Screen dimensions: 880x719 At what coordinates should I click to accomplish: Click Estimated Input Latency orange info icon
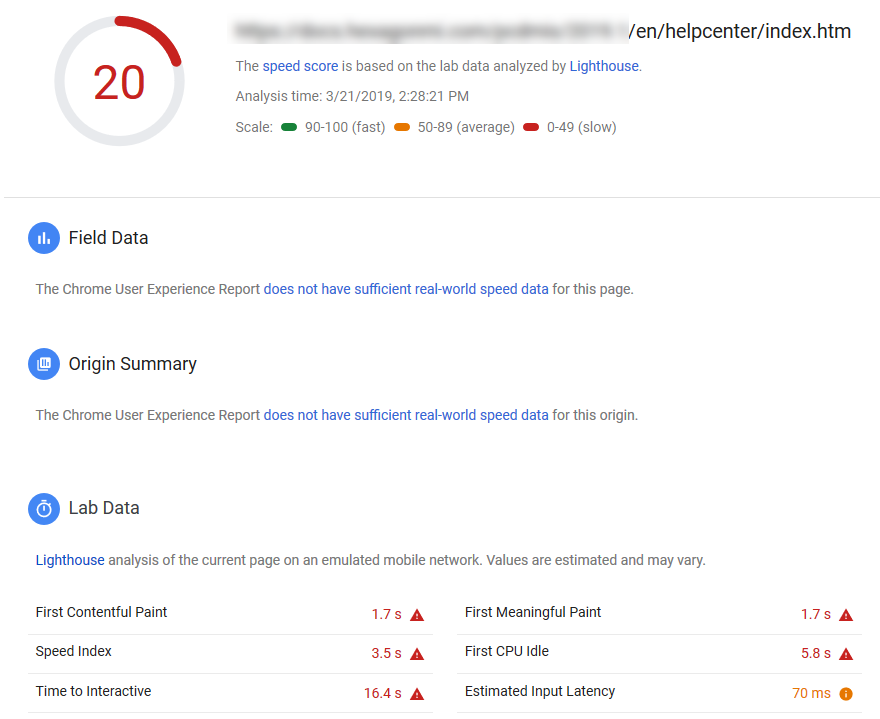[846, 694]
